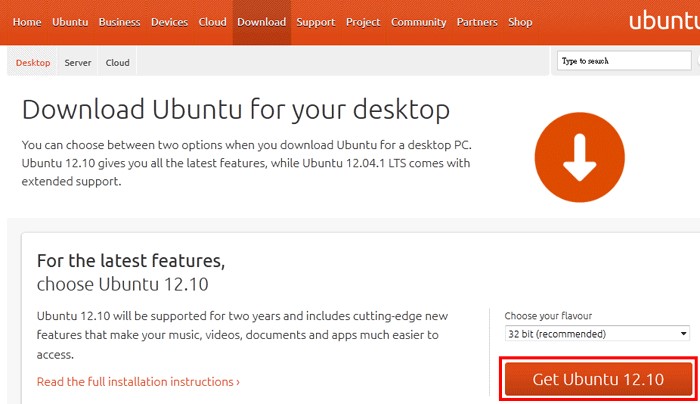Select the Download navigation item
The height and width of the screenshot is (404, 700).
[262, 22]
